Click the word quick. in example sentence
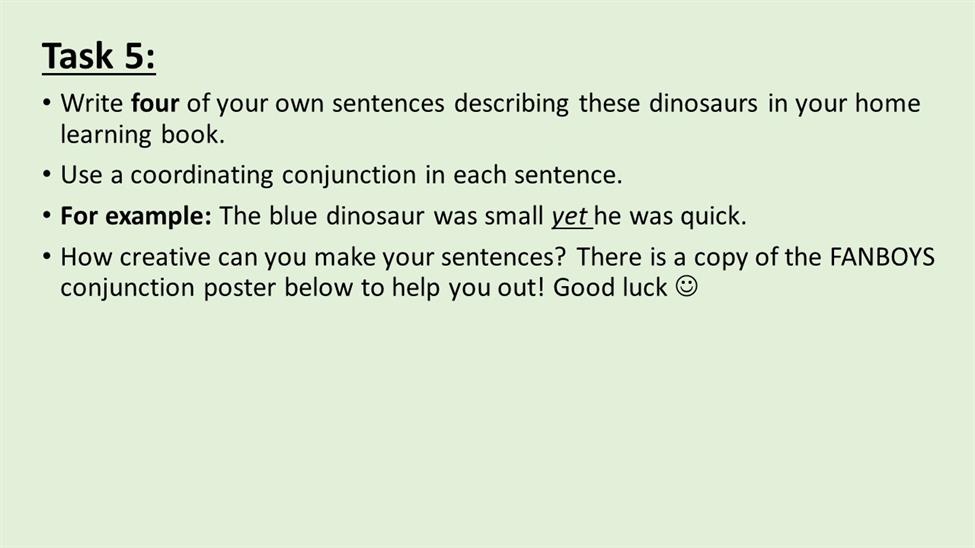975x548 pixels. [713, 216]
